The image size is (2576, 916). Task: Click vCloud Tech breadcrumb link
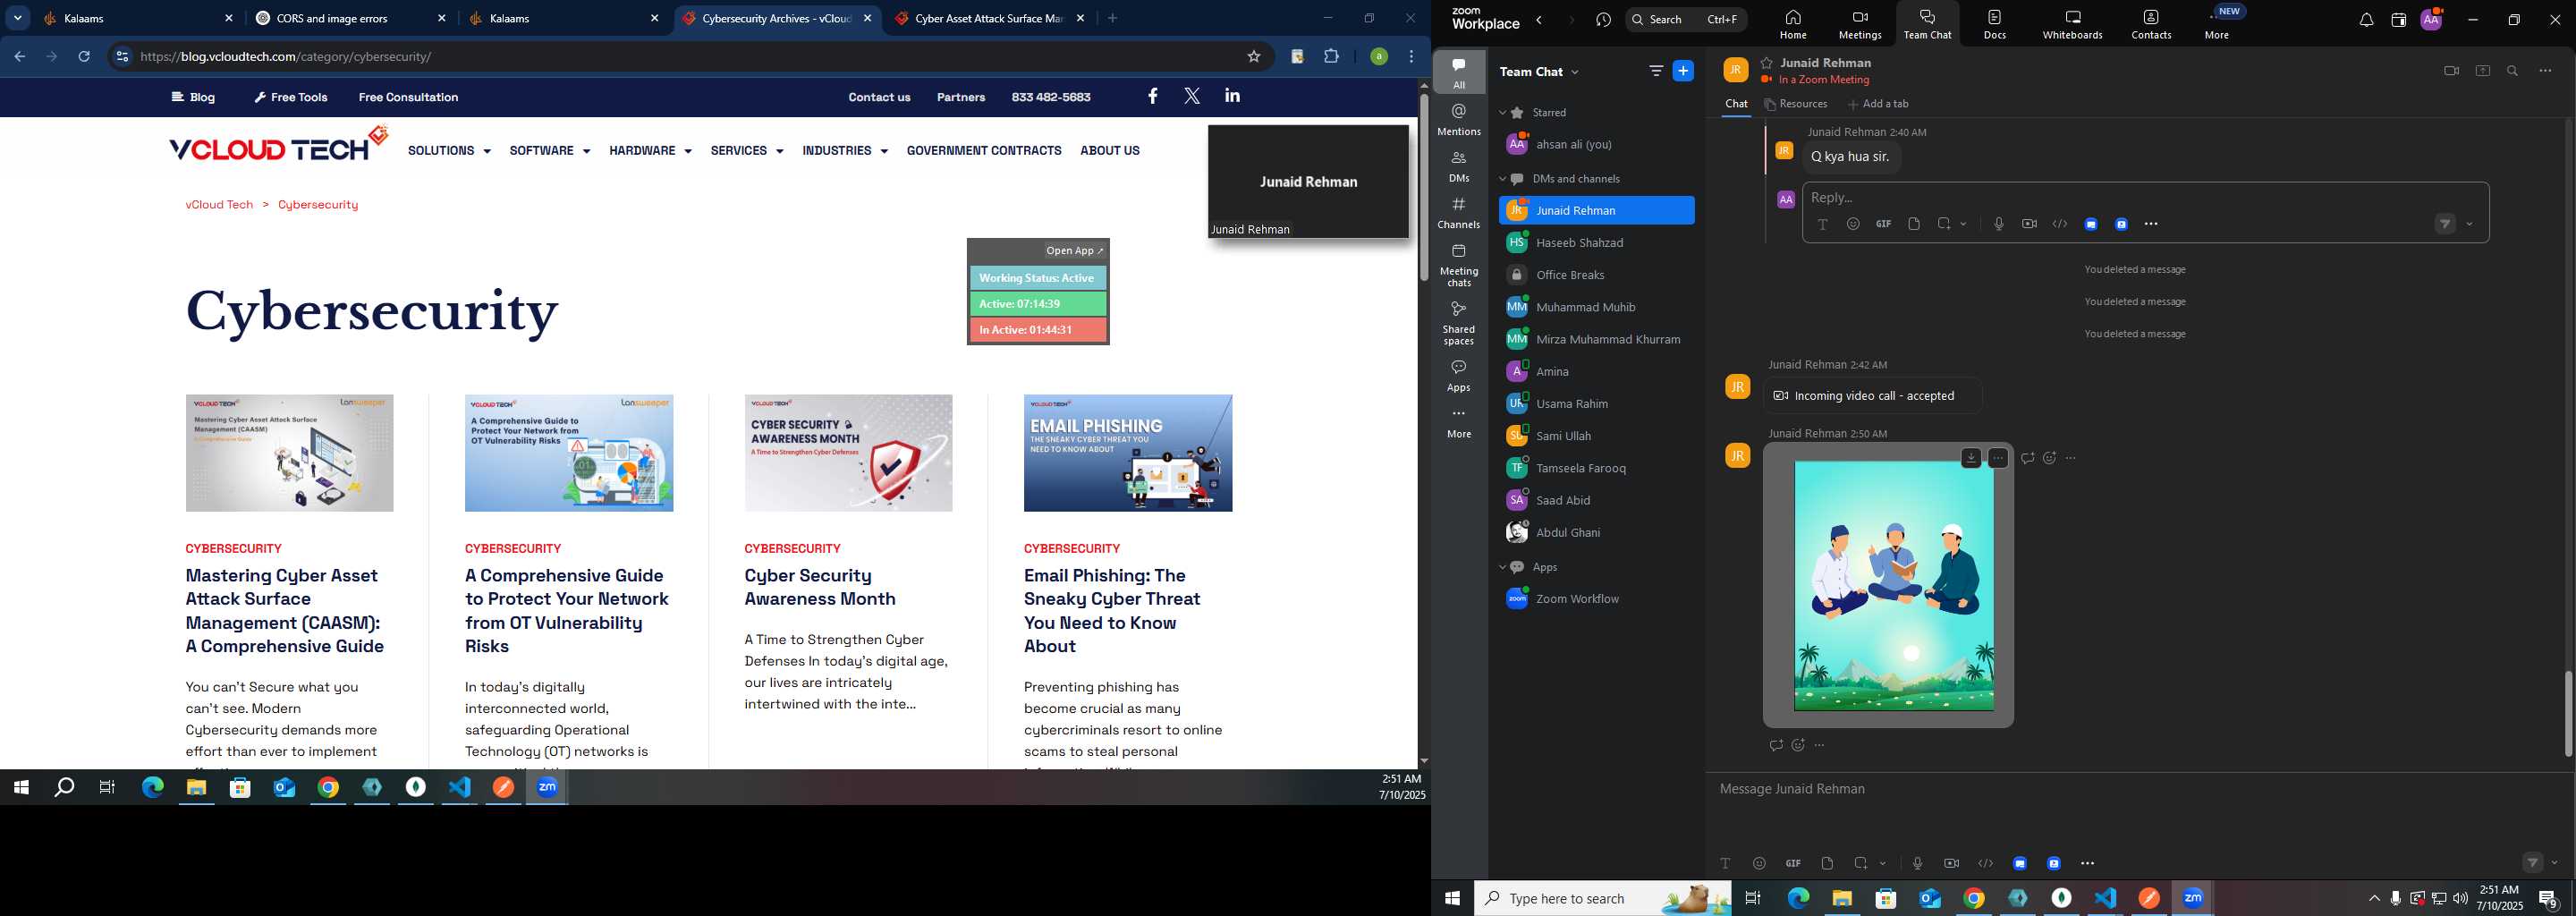tap(219, 205)
